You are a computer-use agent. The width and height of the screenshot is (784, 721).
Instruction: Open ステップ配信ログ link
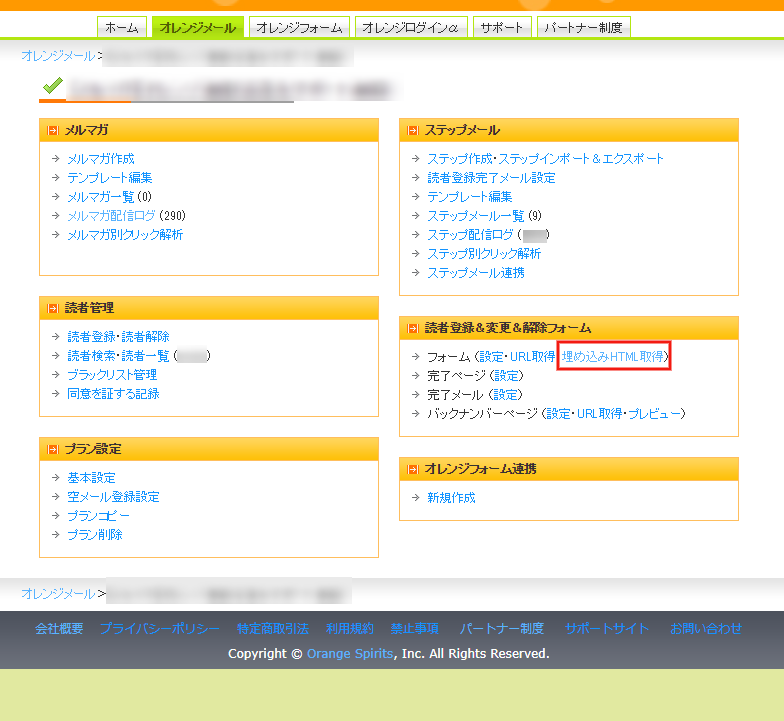[x=470, y=234]
